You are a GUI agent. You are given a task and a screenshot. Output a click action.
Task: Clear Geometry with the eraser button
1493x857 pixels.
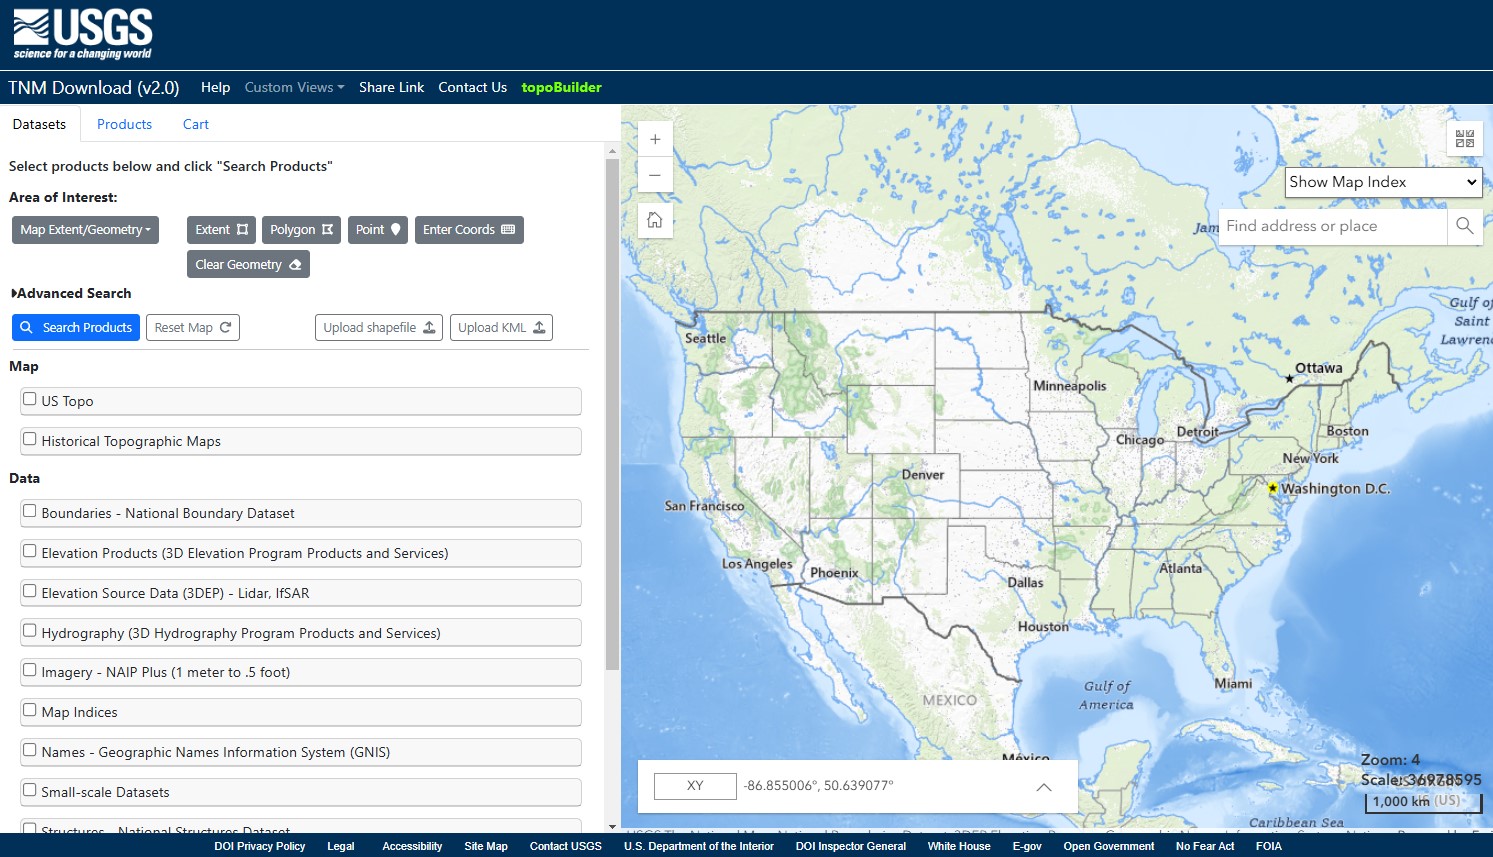[x=248, y=265]
